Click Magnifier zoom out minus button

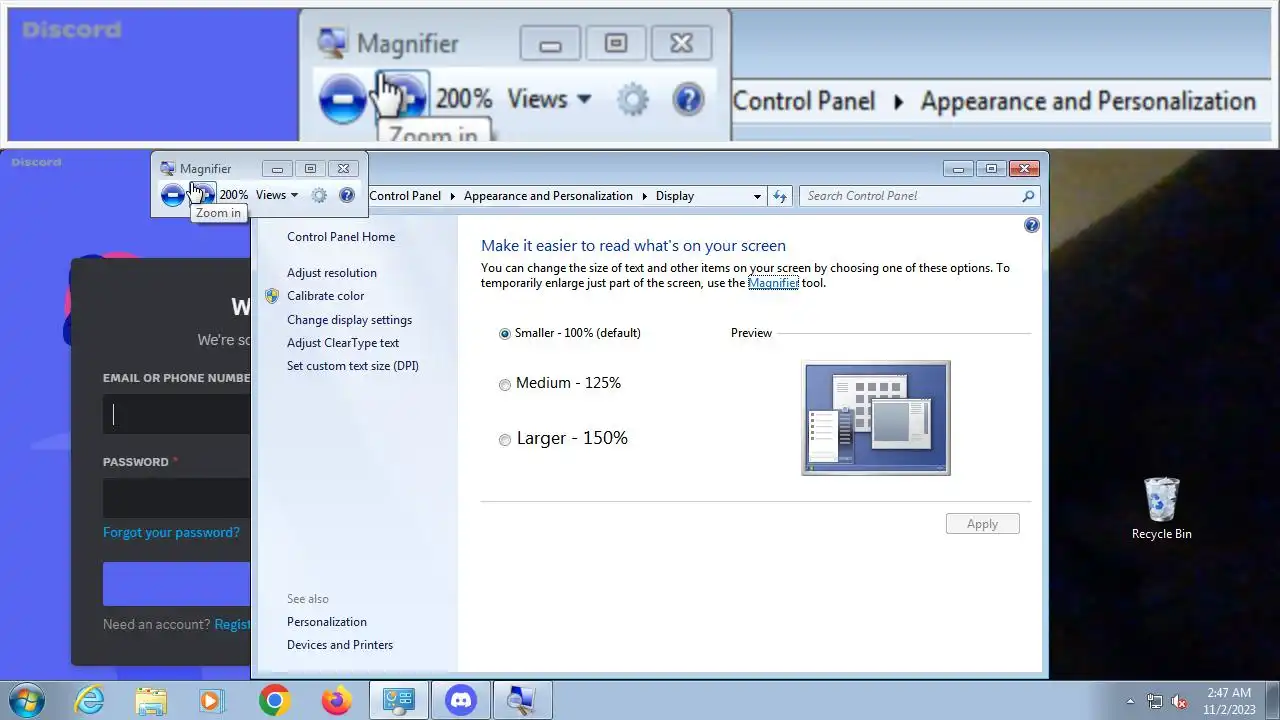click(x=173, y=196)
